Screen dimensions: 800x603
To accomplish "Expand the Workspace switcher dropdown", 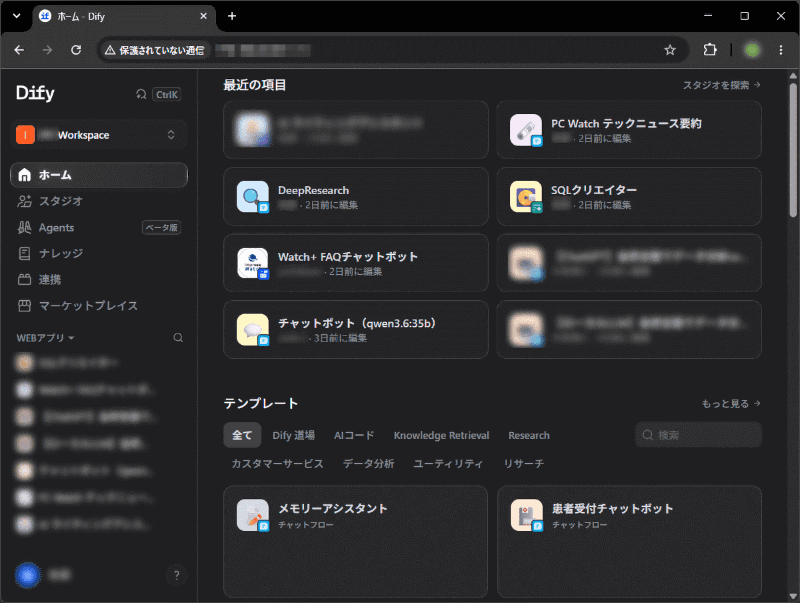I will pyautogui.click(x=99, y=135).
